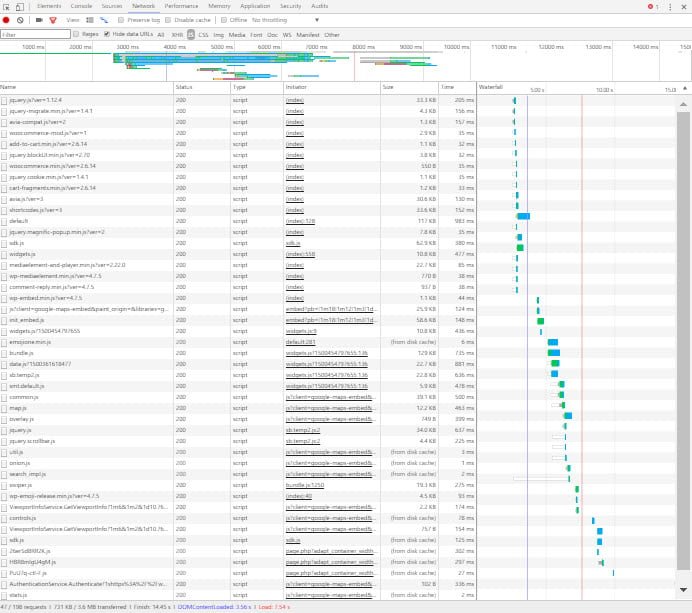This screenshot has height=613, width=692.
Task: Filter requests by XHR type
Action: pos(177,34)
